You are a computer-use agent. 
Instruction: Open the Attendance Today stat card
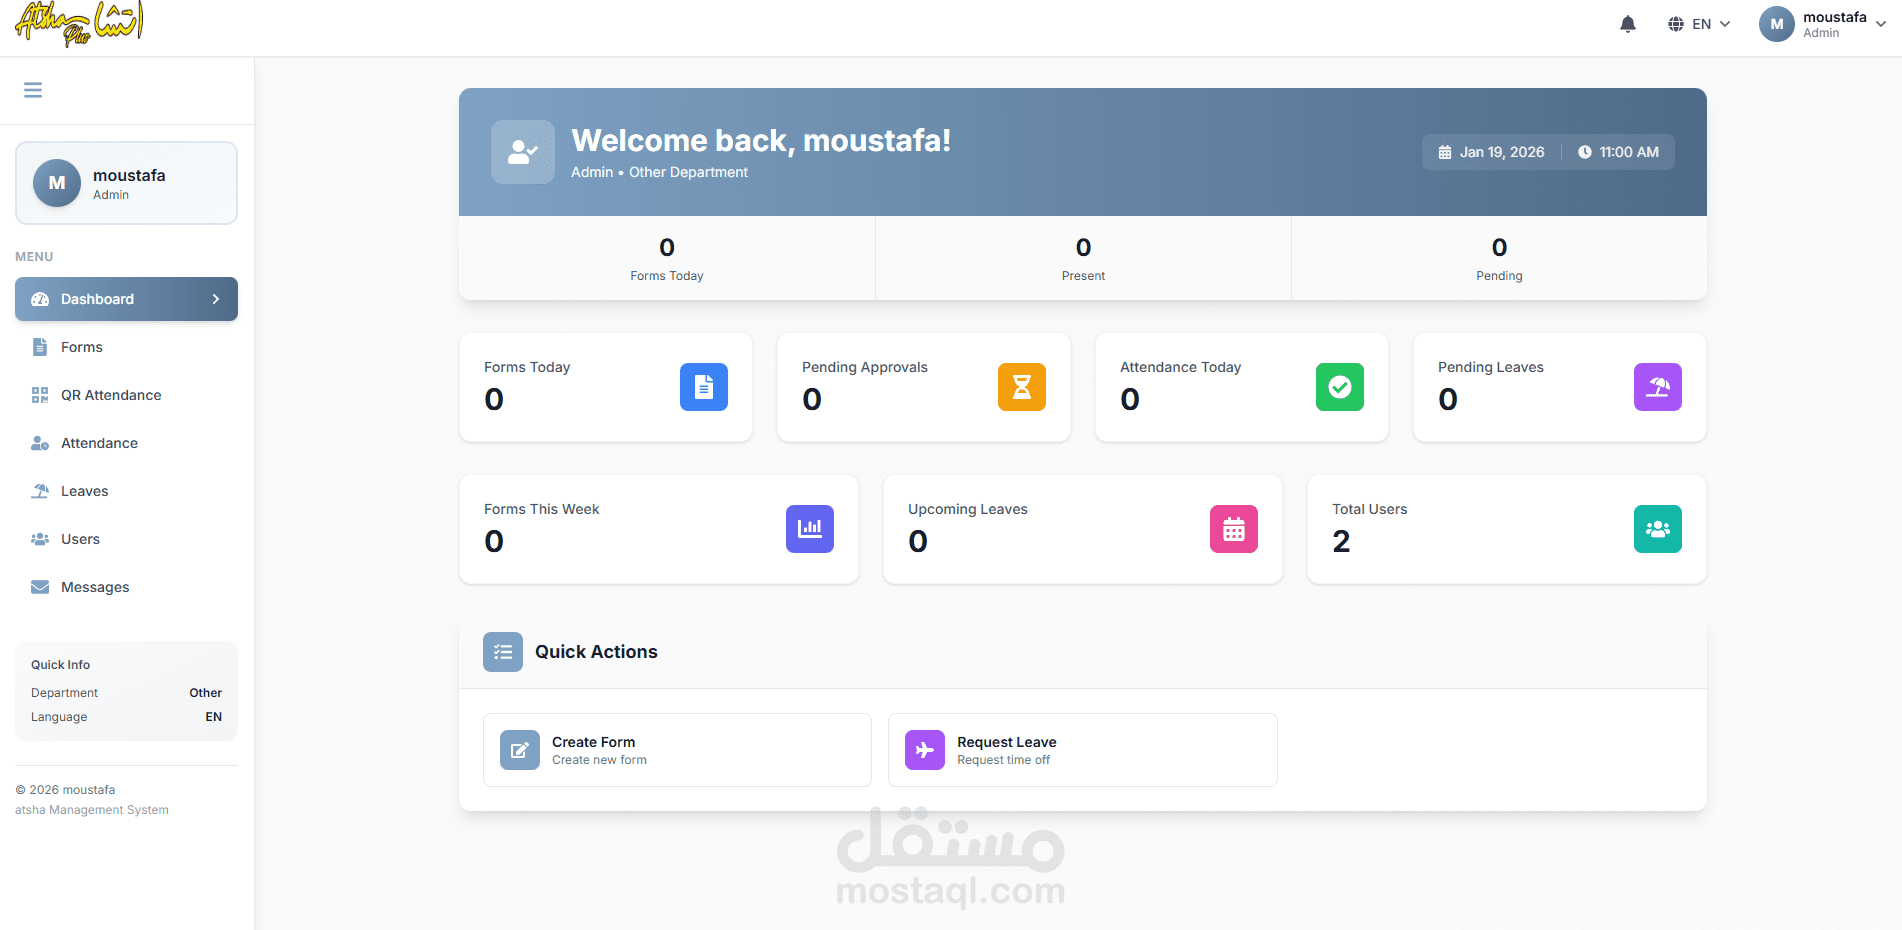(1242, 387)
